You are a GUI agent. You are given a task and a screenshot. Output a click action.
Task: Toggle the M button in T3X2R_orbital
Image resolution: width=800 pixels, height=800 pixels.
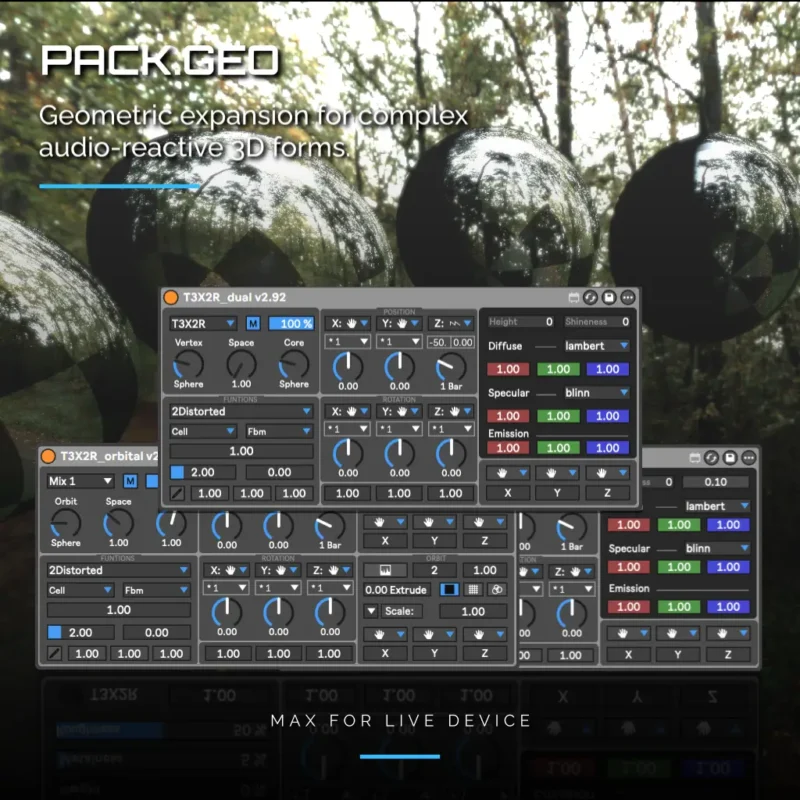(x=131, y=481)
